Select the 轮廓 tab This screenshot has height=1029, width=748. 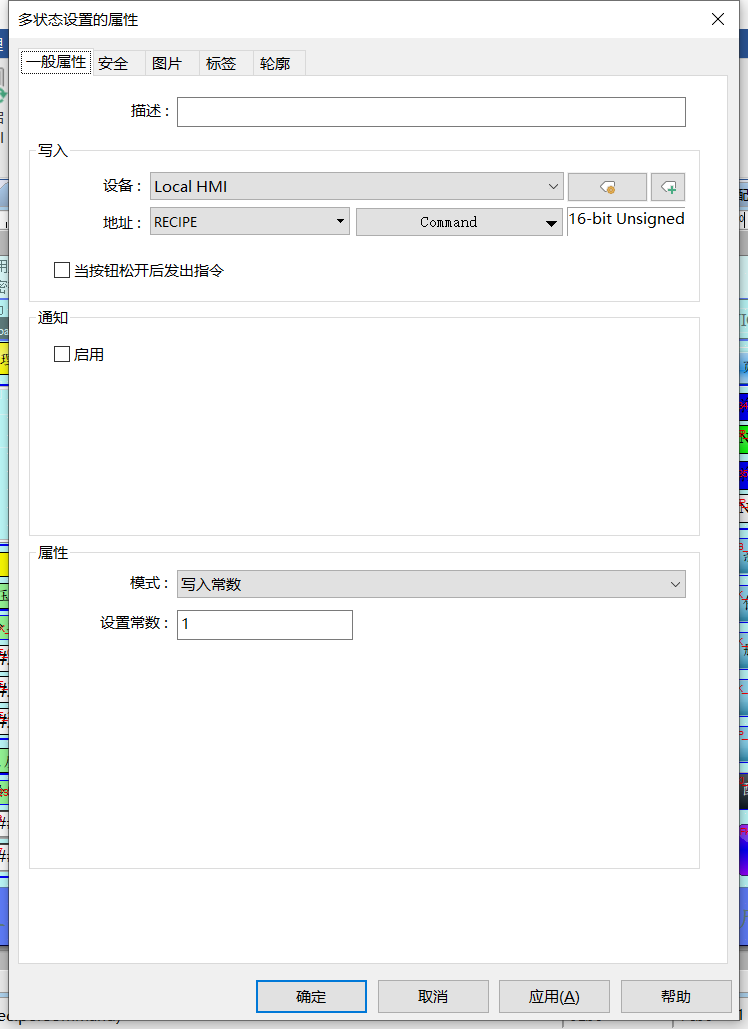click(275, 63)
